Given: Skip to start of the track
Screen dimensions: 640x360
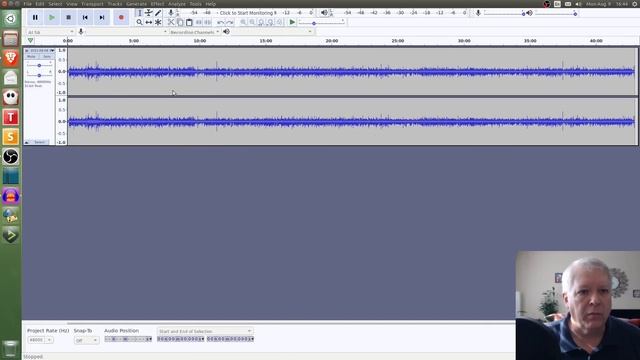Looking at the screenshot, I should point(85,18).
